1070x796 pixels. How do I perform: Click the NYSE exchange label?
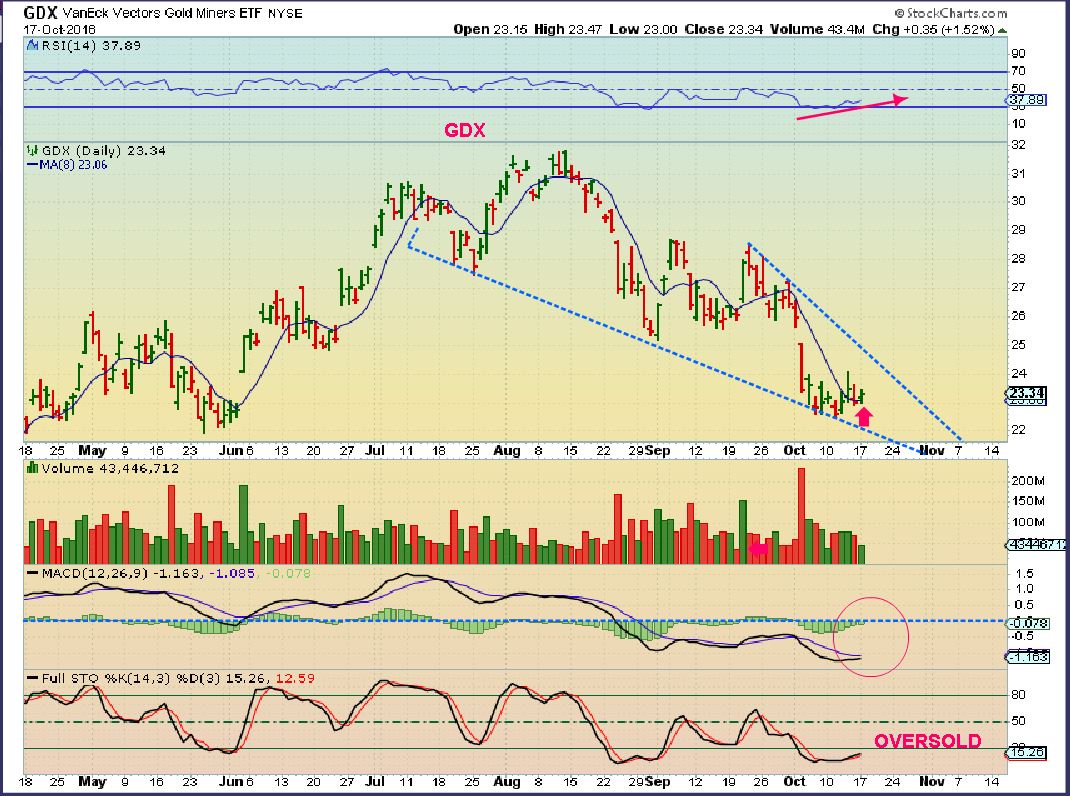tap(285, 13)
